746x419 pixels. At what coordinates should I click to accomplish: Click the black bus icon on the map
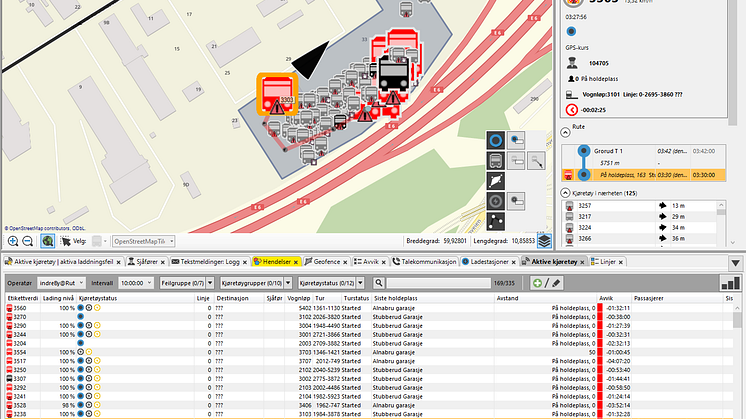393,72
